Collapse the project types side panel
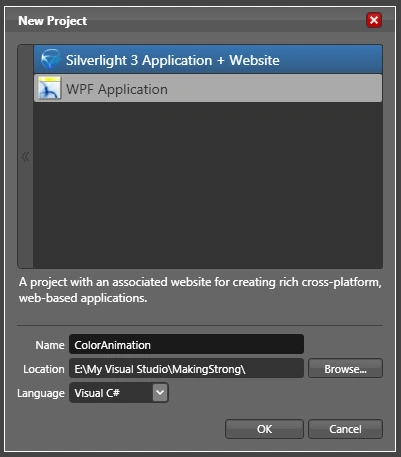401x457 pixels. [x=25, y=157]
